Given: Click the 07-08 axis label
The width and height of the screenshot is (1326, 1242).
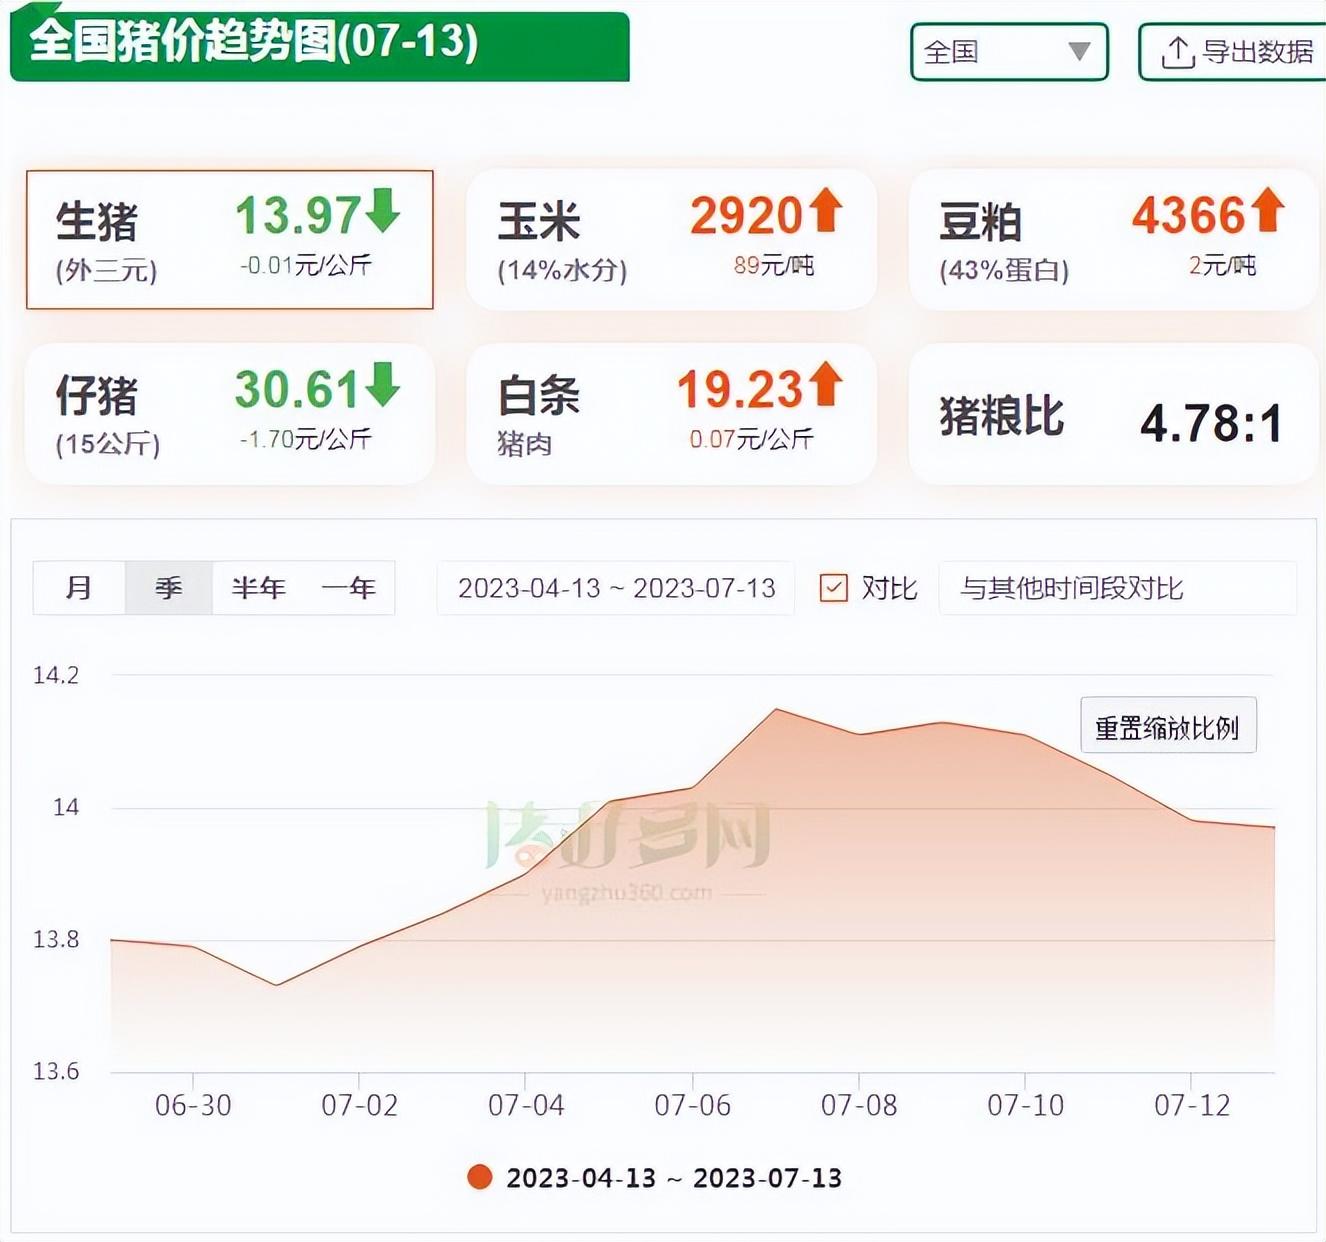Looking at the screenshot, I should pyautogui.click(x=859, y=1105).
